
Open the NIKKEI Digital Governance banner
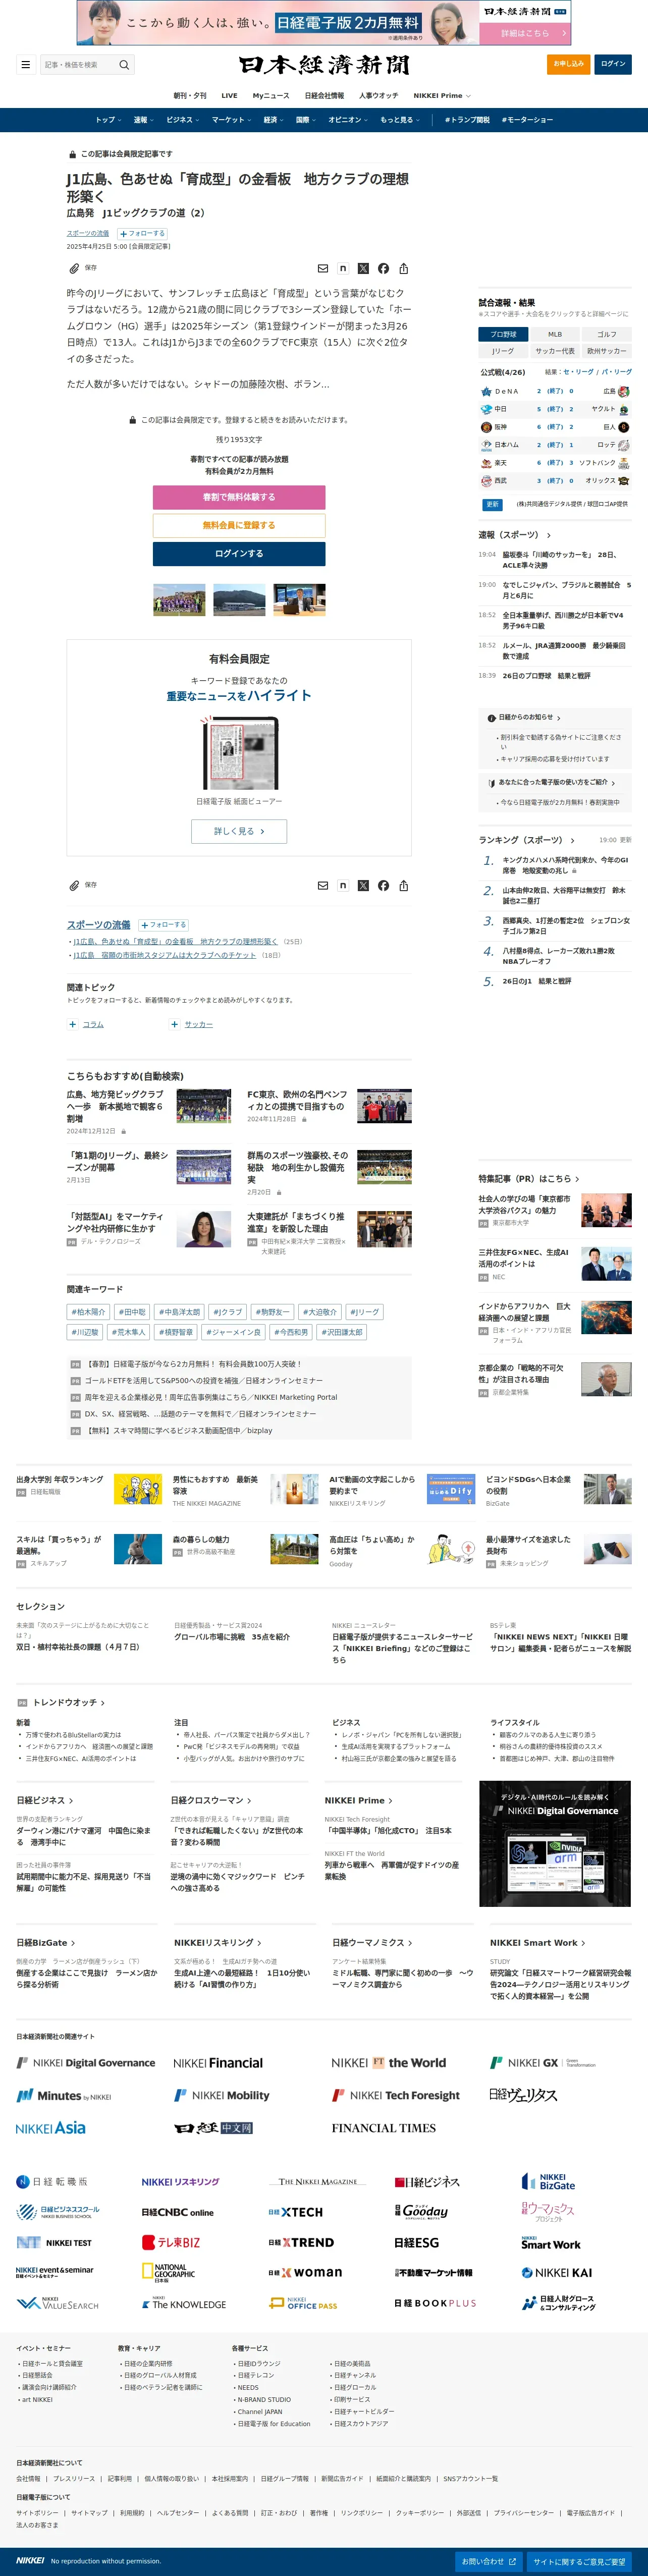coord(555,1844)
